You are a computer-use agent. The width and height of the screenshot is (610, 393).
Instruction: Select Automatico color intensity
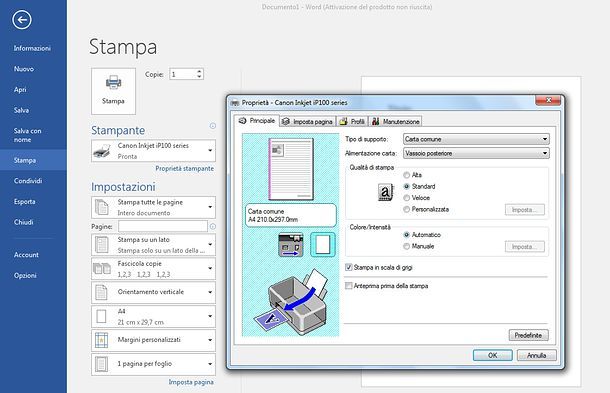click(407, 235)
